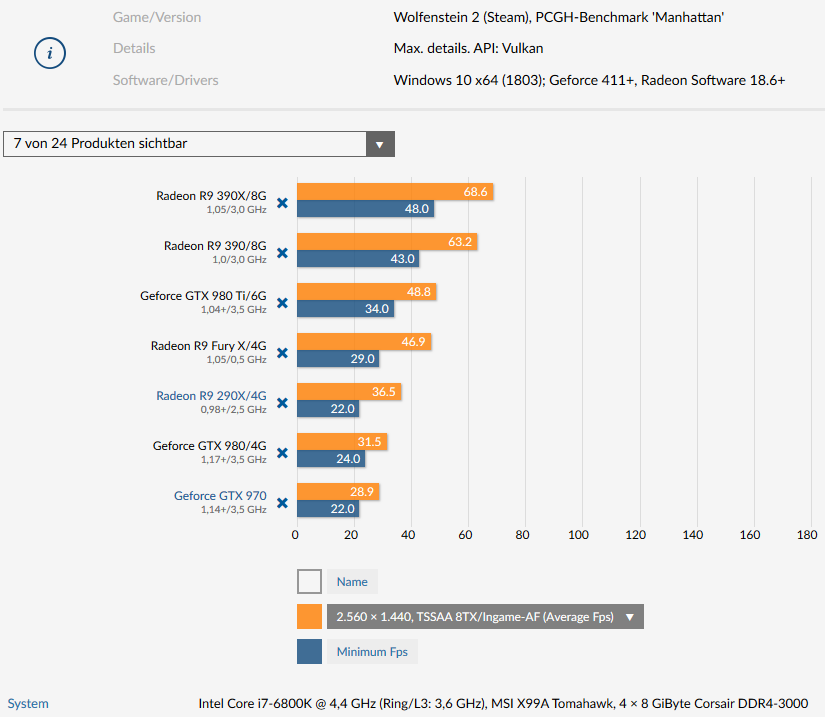Image resolution: width=825 pixels, height=717 pixels.
Task: Click the 100 axis label on the chart
Action: click(x=579, y=535)
